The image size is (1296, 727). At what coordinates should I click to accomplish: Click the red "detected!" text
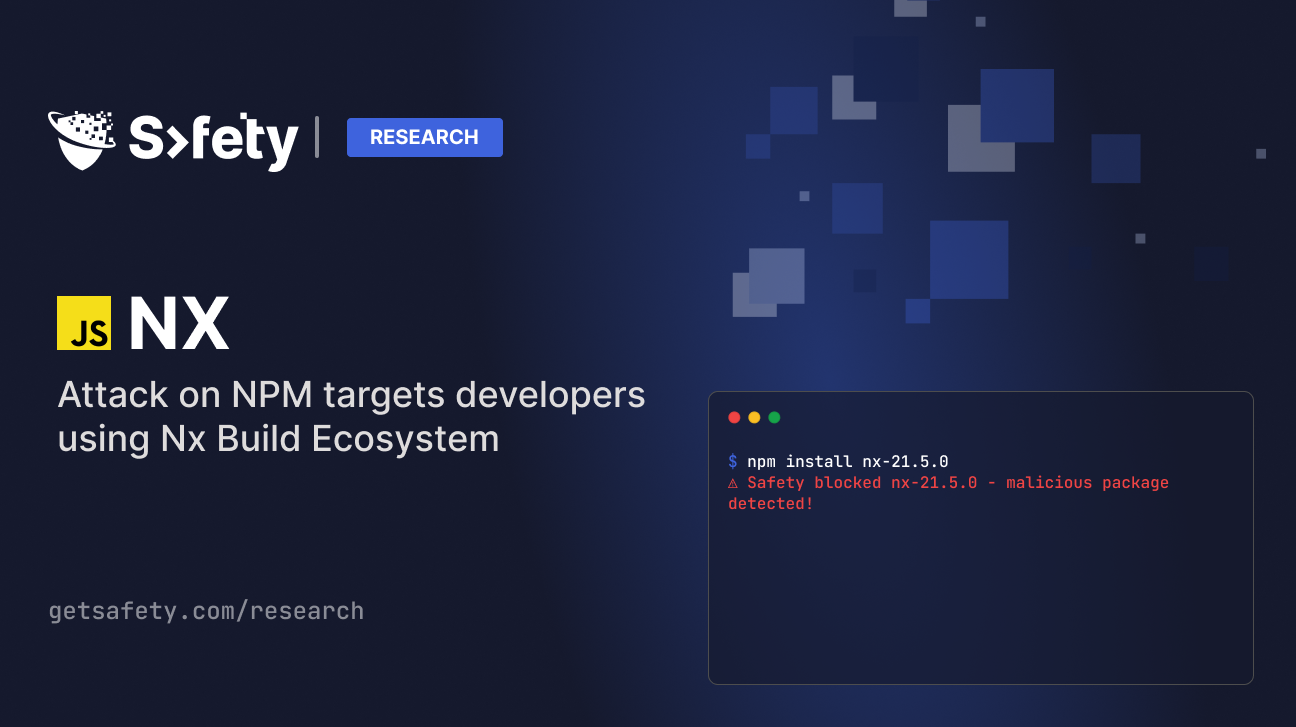[771, 504]
